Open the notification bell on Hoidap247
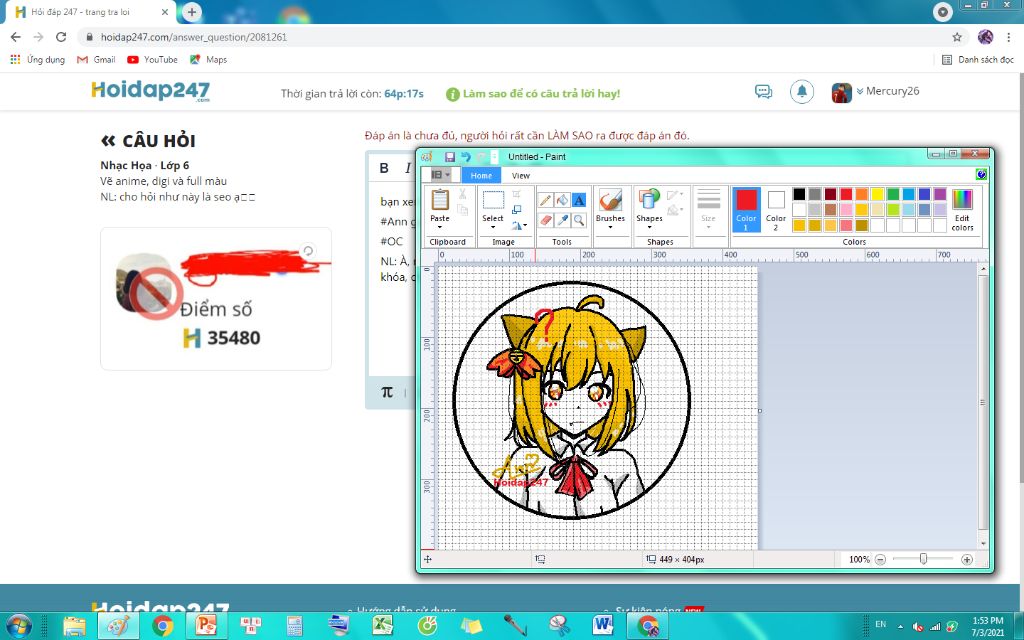This screenshot has height=640, width=1024. 802,91
